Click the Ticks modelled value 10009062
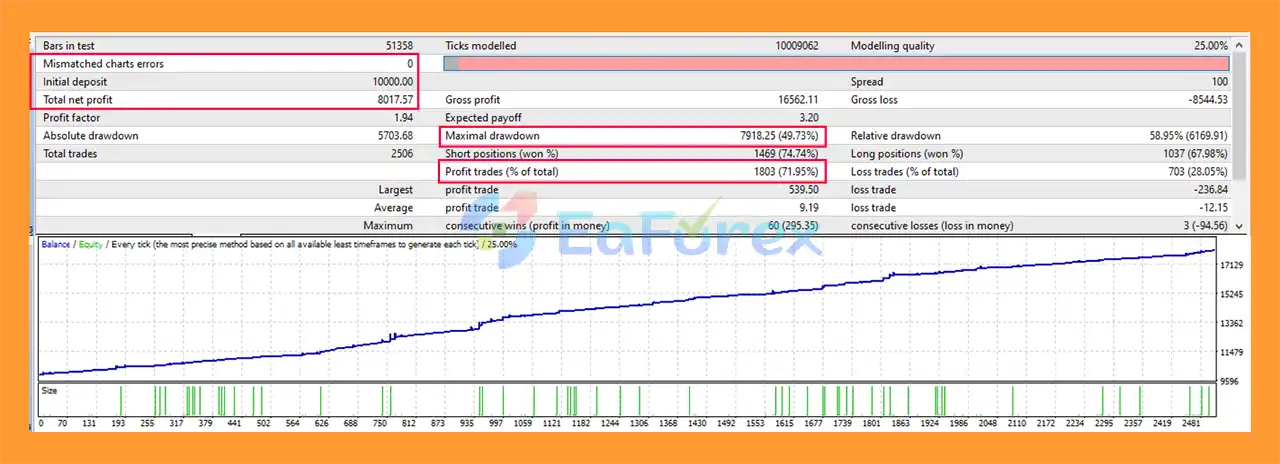This screenshot has width=1280, height=464. [x=796, y=46]
